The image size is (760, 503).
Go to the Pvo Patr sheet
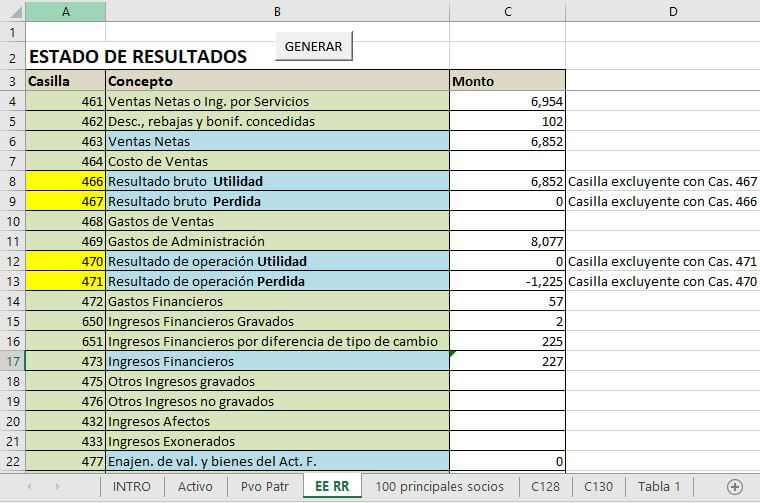[x=263, y=487]
